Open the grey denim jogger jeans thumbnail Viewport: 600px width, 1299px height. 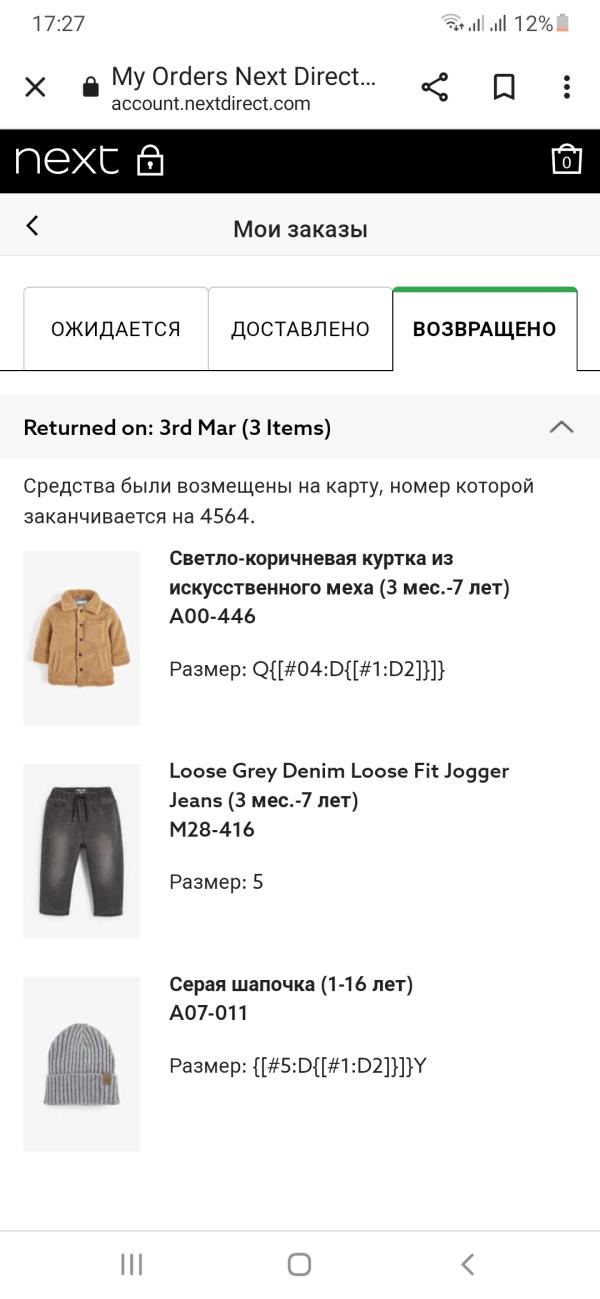[82, 851]
